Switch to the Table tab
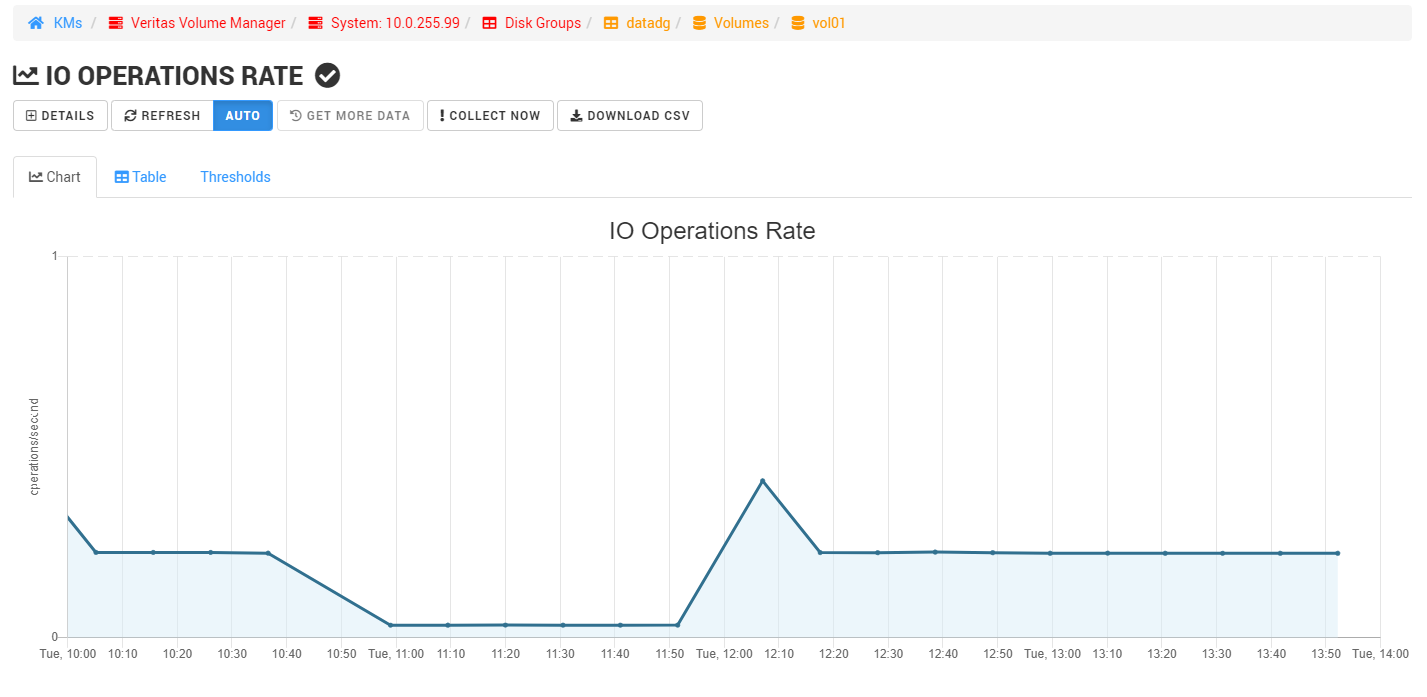Viewport: 1427px width, 697px height. point(140,176)
